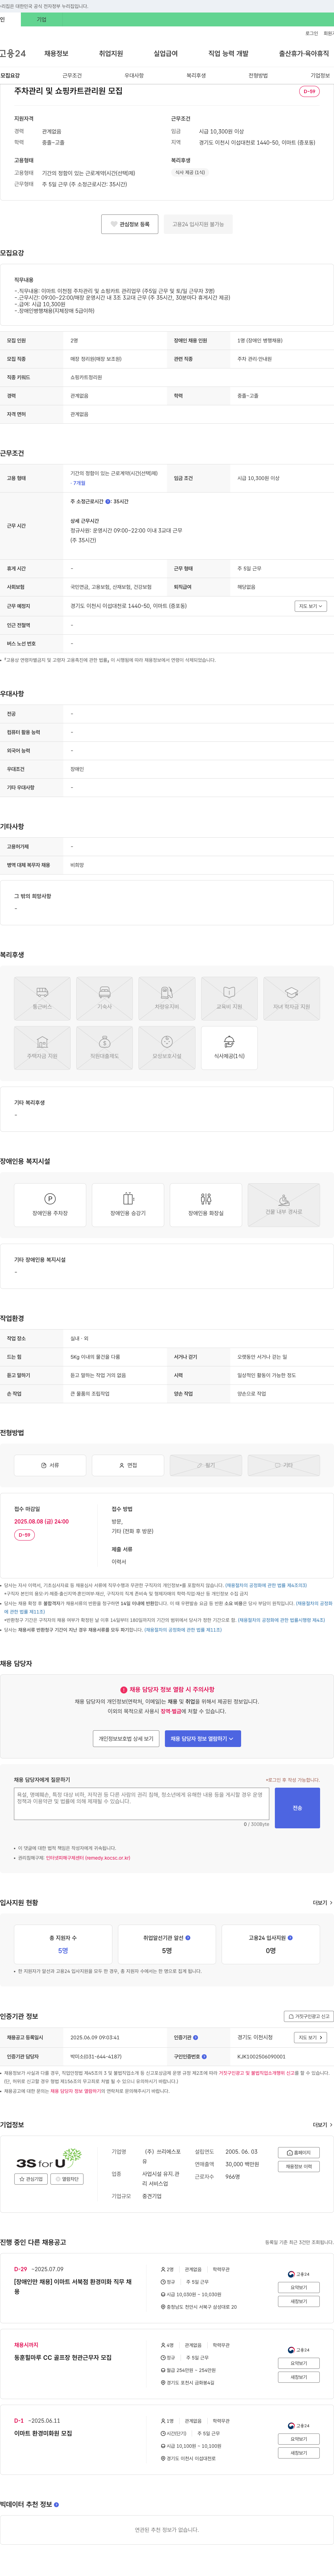Click 요약보기 for the D-29 posting
Screen dimensions: 334x2576
pyautogui.click(x=298, y=2287)
